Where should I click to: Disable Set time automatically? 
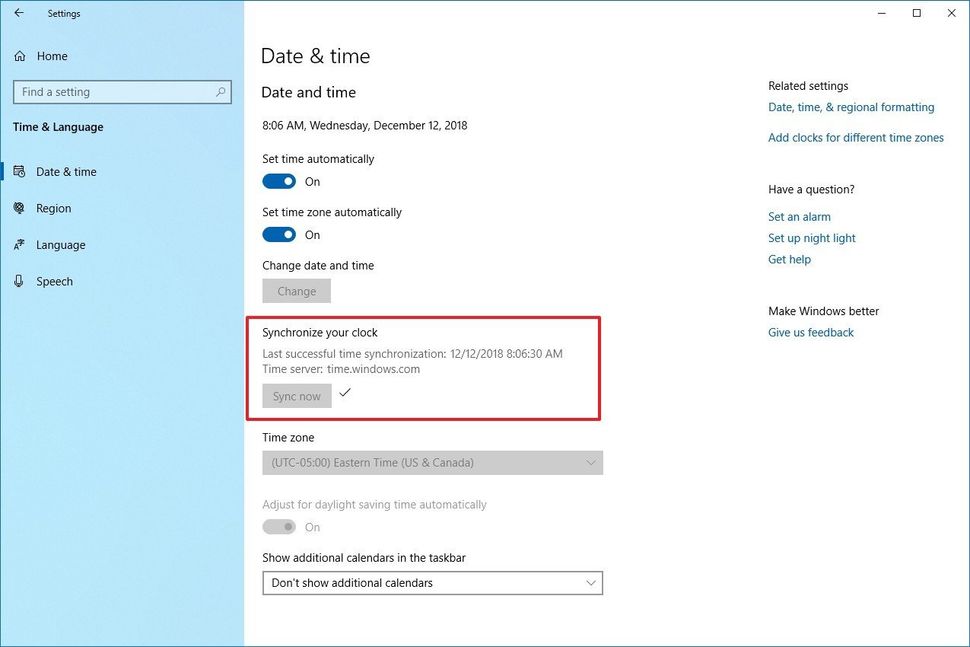(279, 181)
